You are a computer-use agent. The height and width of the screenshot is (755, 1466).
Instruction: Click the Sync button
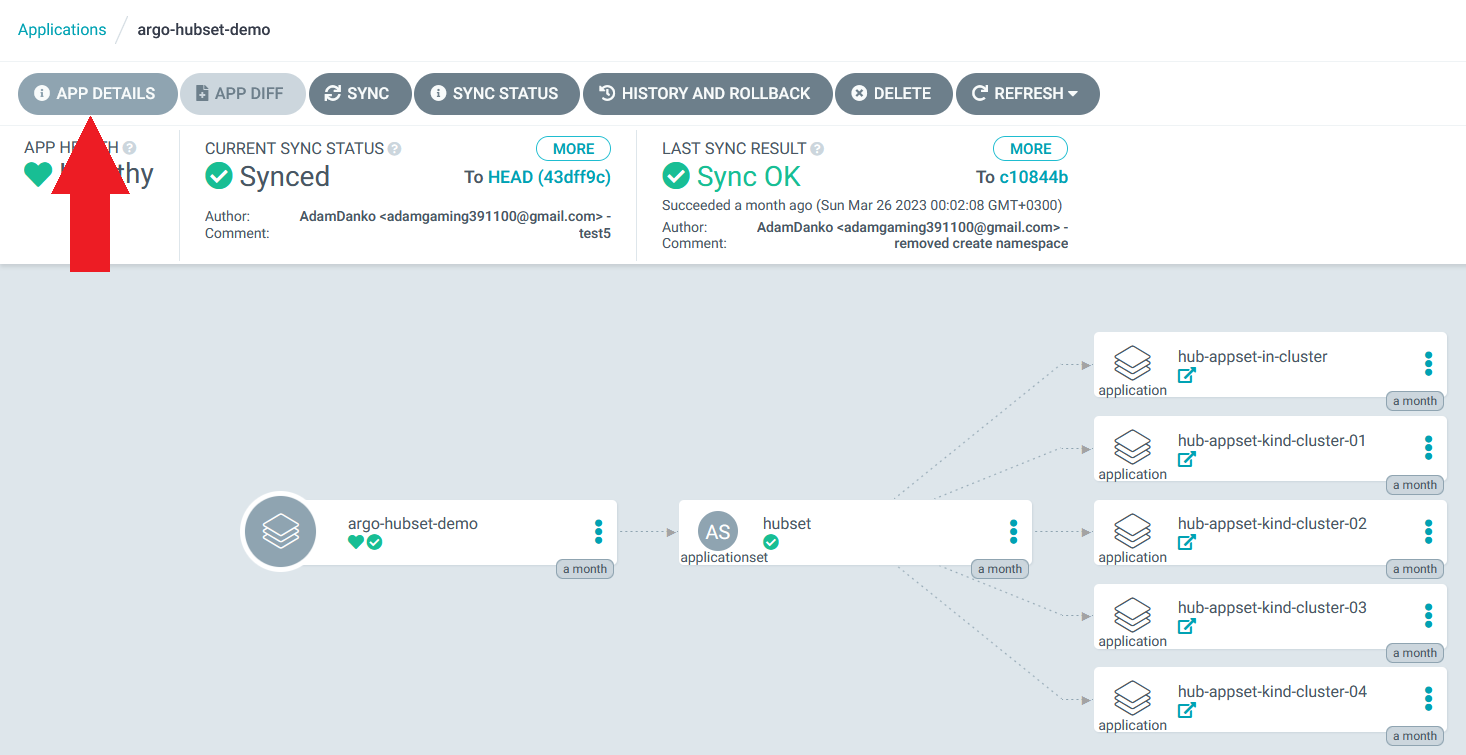(x=360, y=94)
